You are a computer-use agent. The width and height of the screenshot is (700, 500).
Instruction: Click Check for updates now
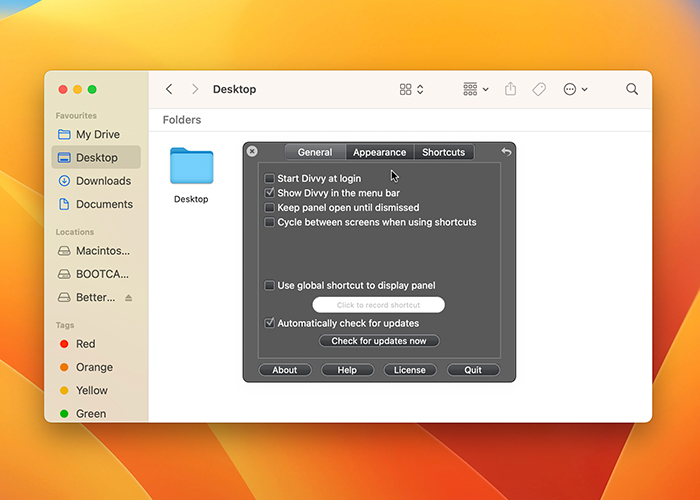coord(379,341)
